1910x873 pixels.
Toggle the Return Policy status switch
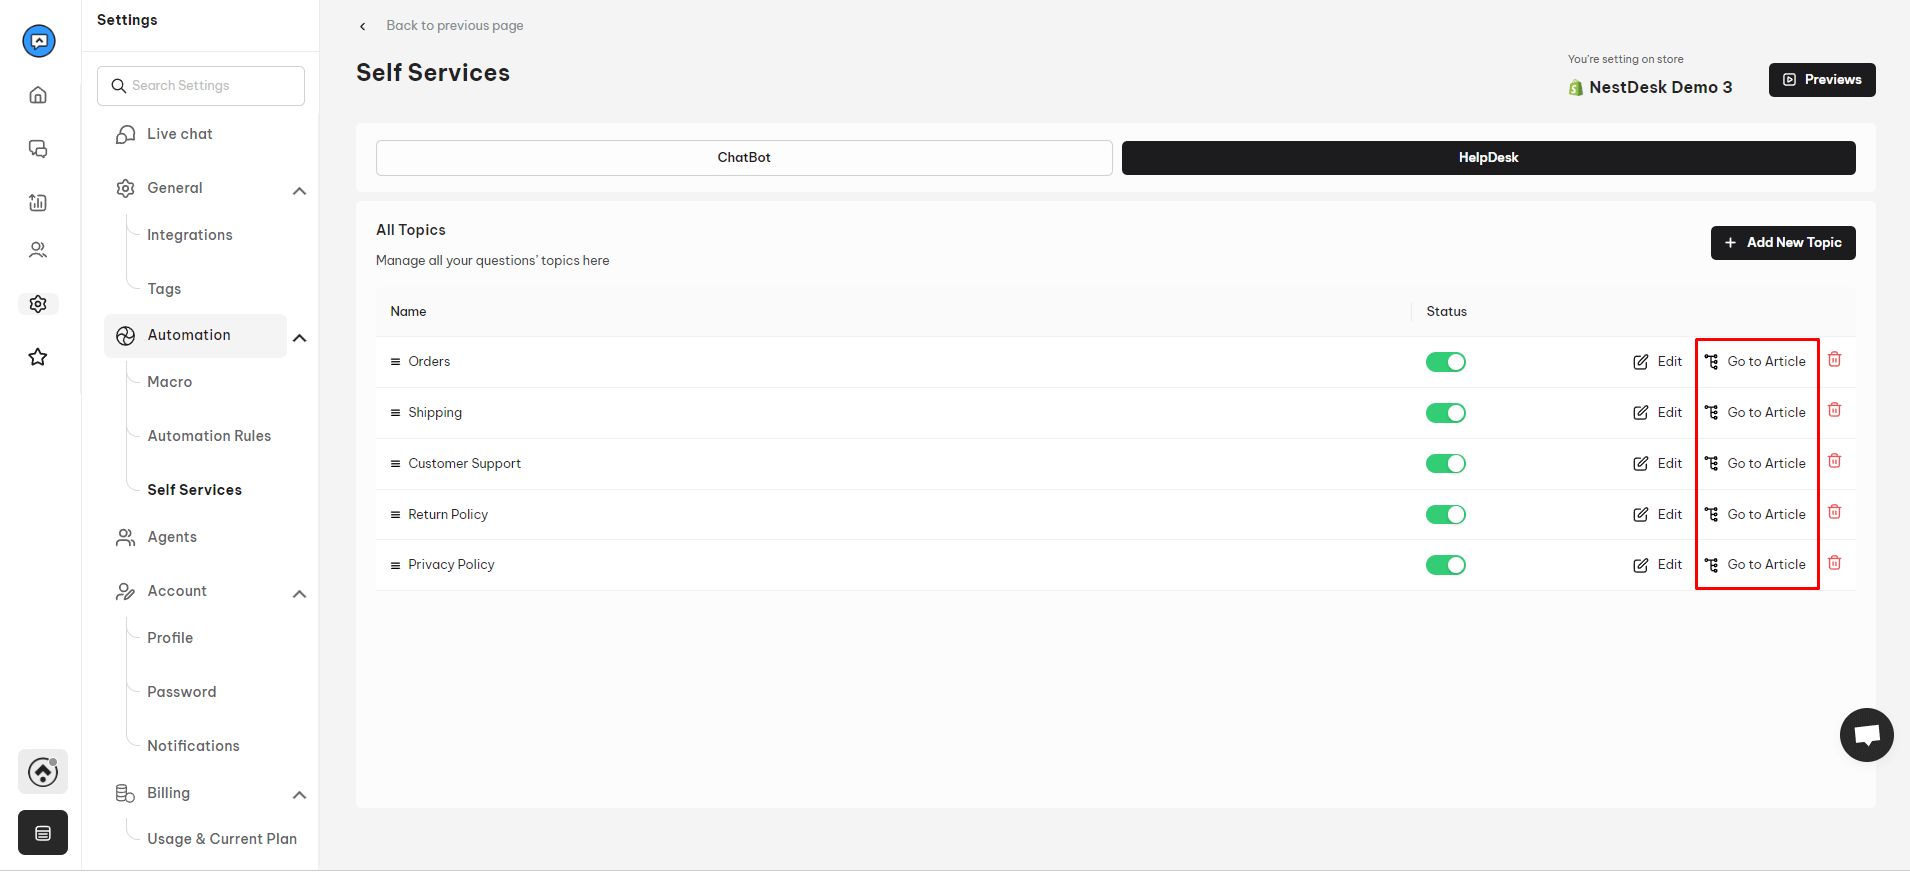coord(1446,515)
